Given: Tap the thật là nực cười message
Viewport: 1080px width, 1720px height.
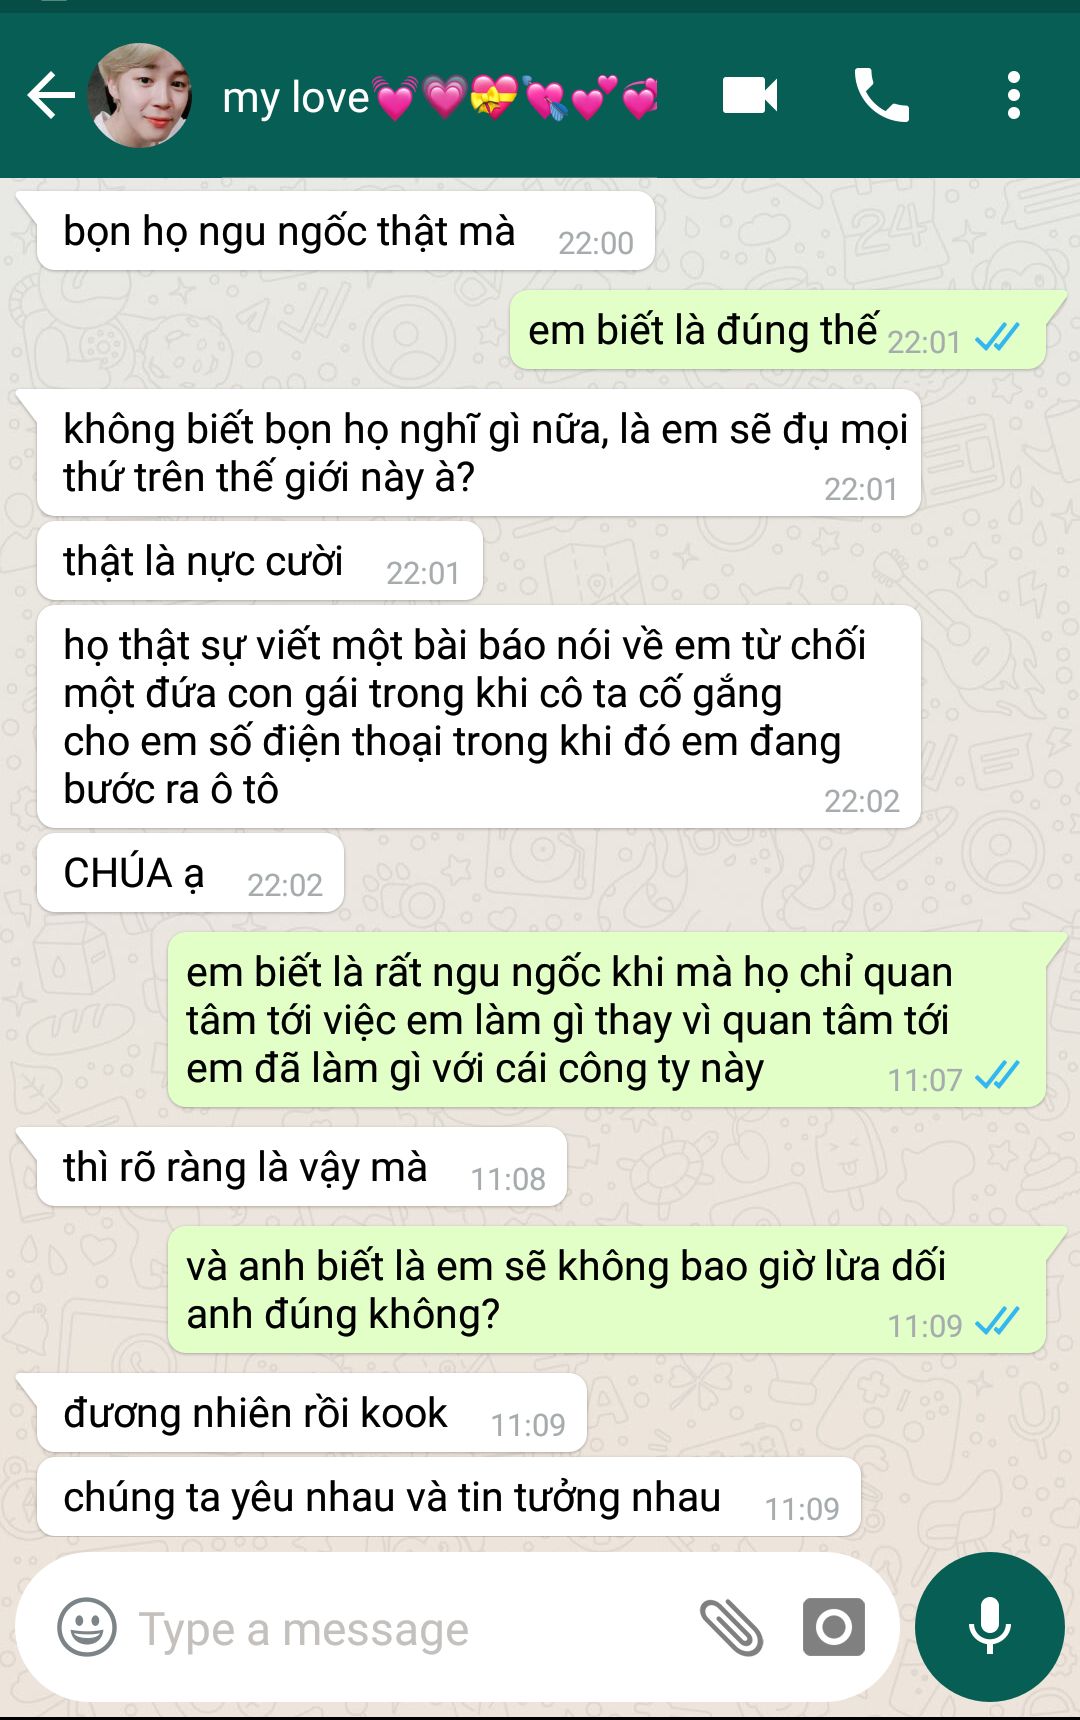Looking at the screenshot, I should point(260,561).
